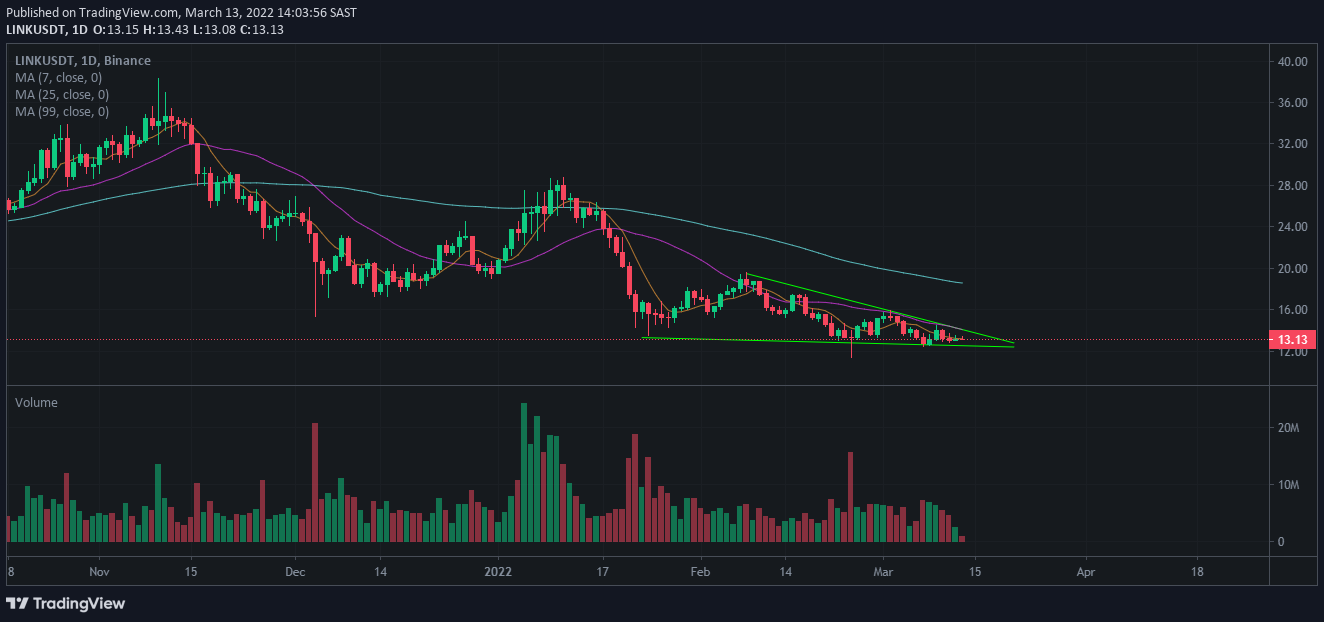This screenshot has height=622, width=1324.
Task: Click the red 13.13 current price tag
Action: [x=1292, y=340]
